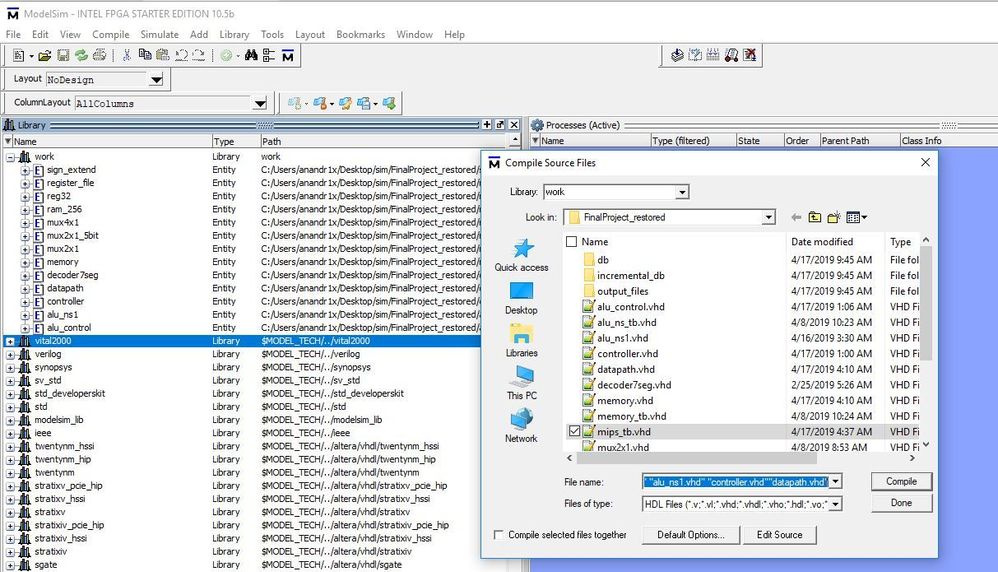This screenshot has height=572, width=998.
Task: Click the Save disk icon in toolbar
Action: click(x=63, y=56)
